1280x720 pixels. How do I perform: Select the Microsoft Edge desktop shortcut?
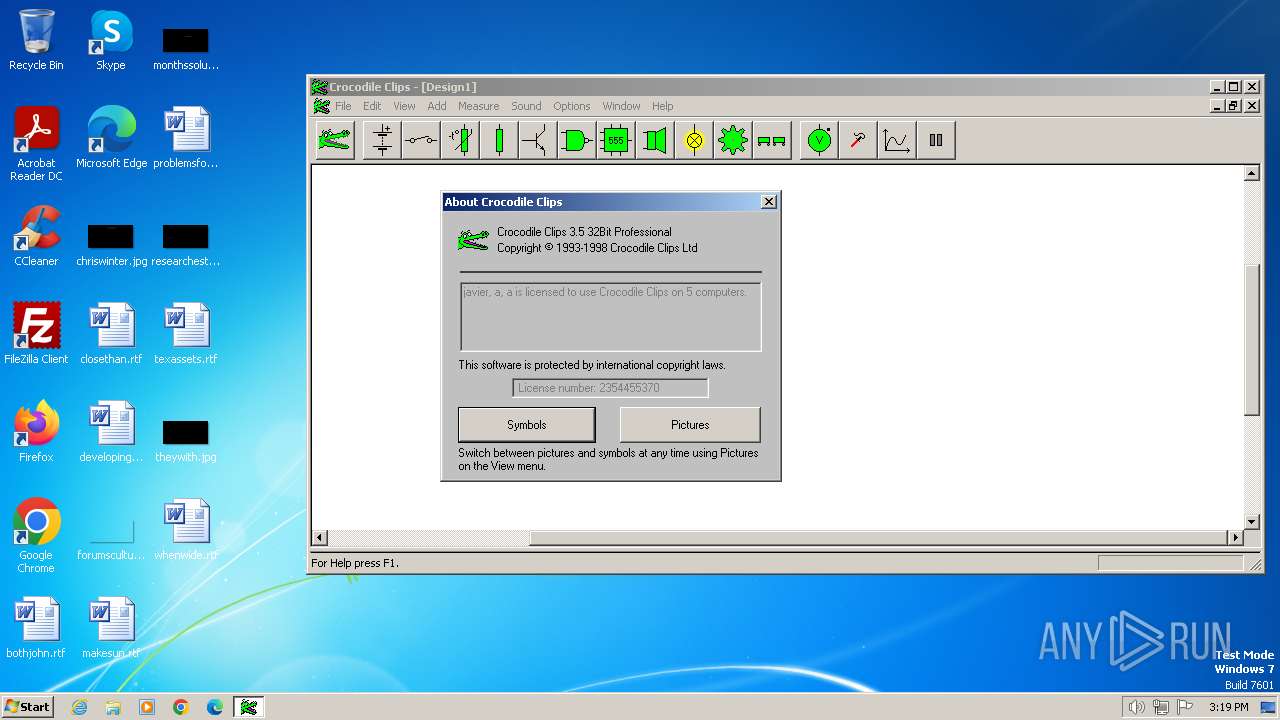(x=111, y=138)
